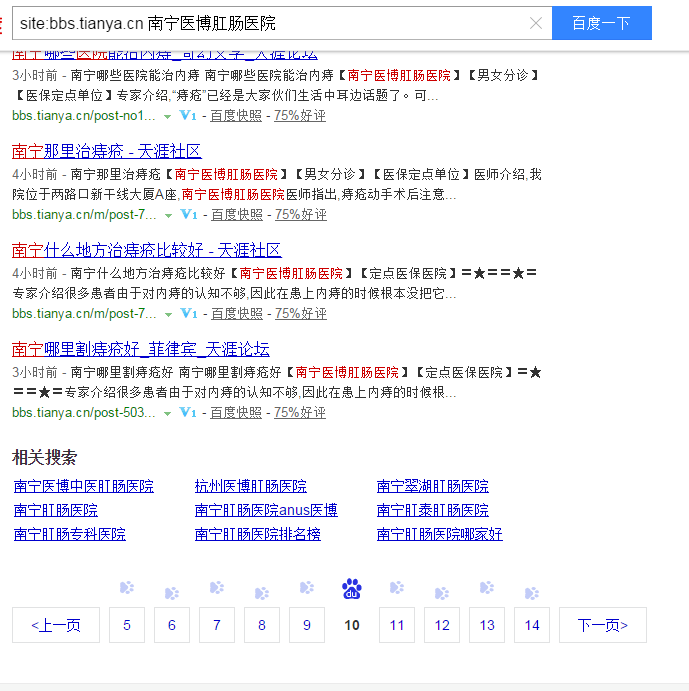Click paw icon above page 11
Image resolution: width=689 pixels, height=691 pixels.
coord(397,587)
